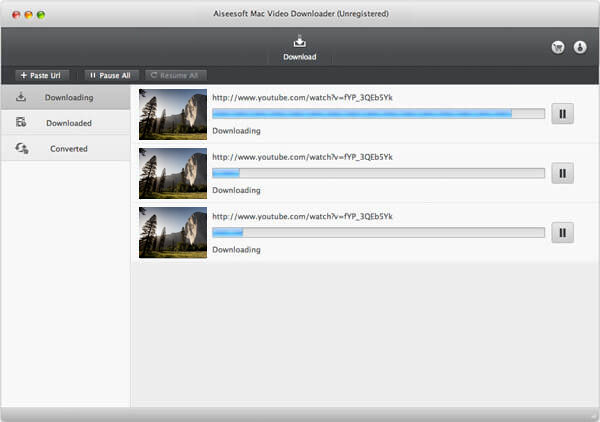Click the yellow minimize window button
This screenshot has height=422, width=600.
(28, 15)
